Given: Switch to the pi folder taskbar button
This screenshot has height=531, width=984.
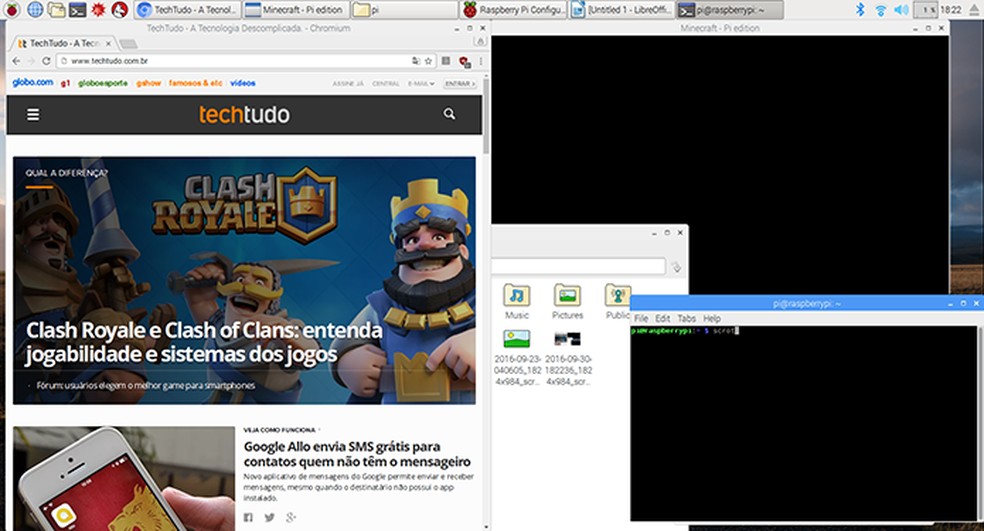Looking at the screenshot, I should (x=404, y=9).
